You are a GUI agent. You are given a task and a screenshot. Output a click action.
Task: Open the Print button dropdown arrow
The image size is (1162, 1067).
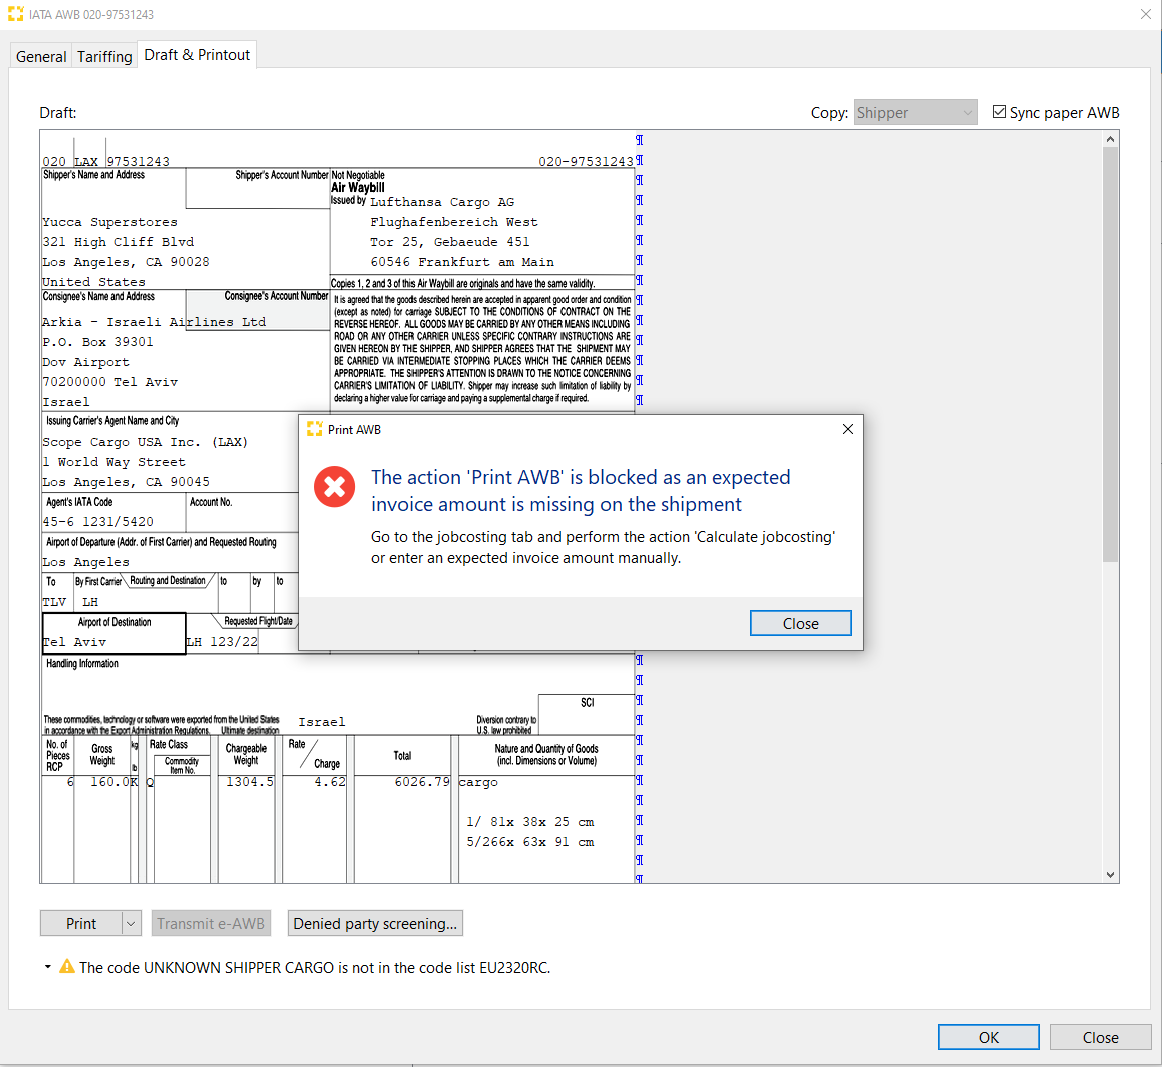pos(129,923)
